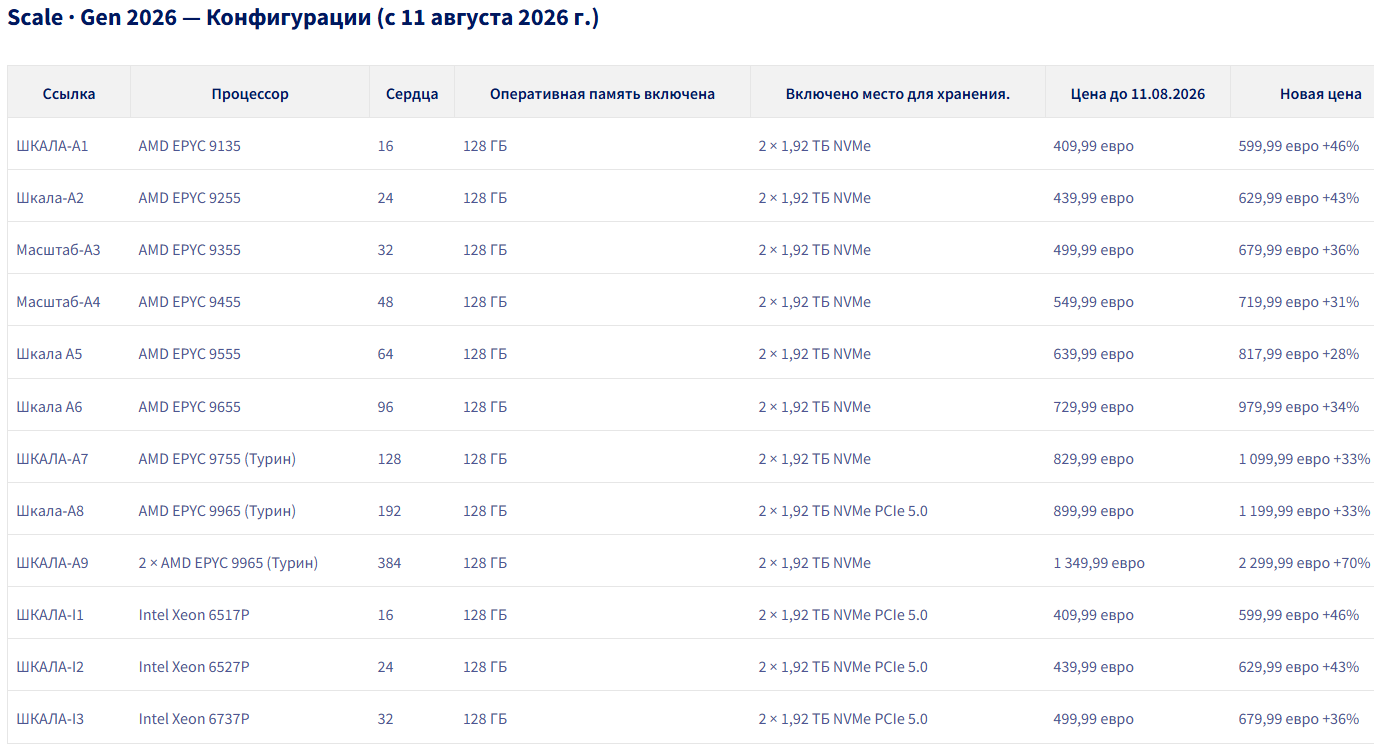Select the 'Процессор' column header
The height and width of the screenshot is (750, 1374).
tap(250, 94)
